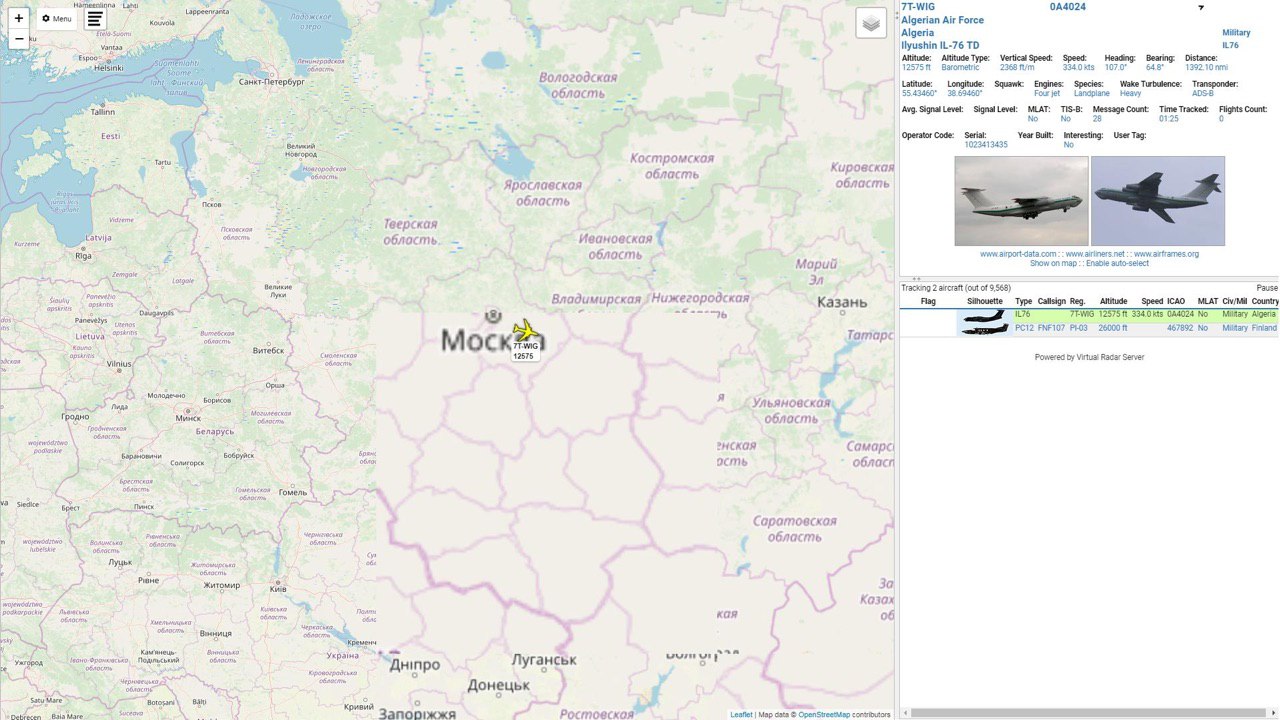Open the hamburger list menu icon
This screenshot has height=720, width=1280.
tap(95, 18)
